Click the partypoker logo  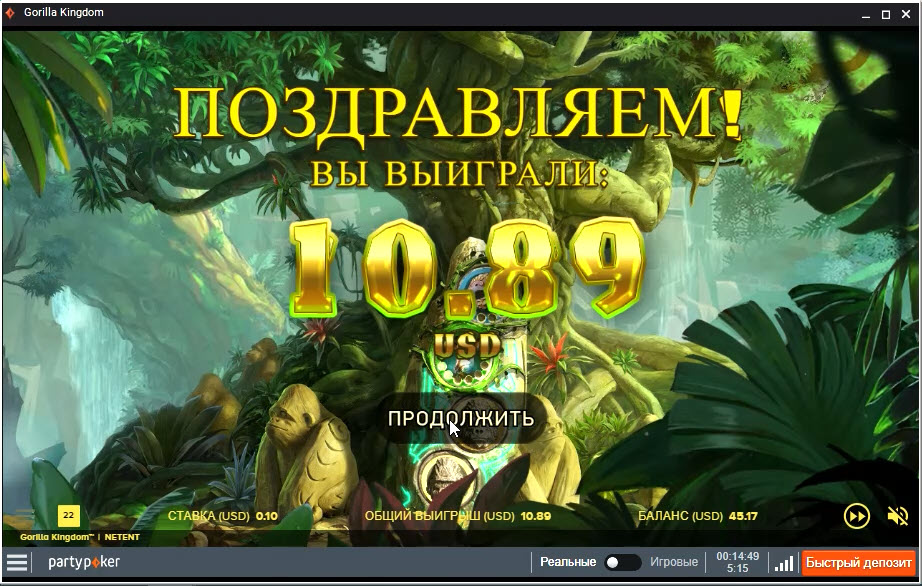[x=84, y=562]
